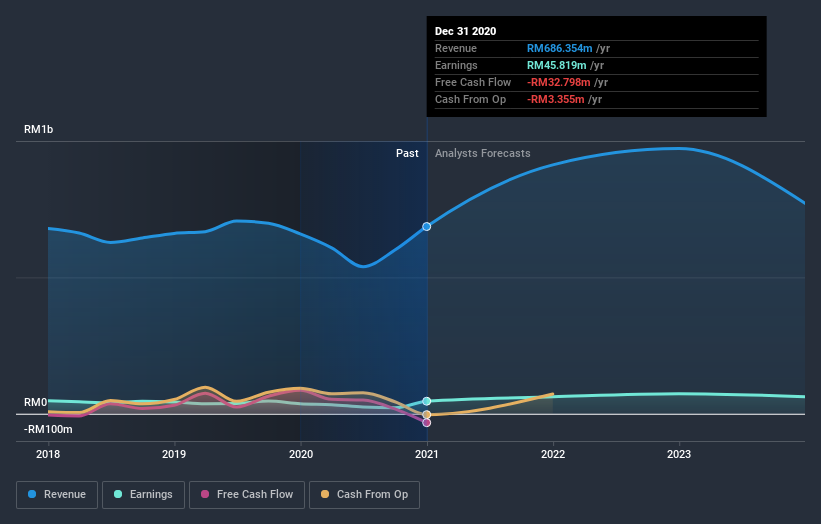The height and width of the screenshot is (524, 821).
Task: Click the RM45.819m earnings value
Action: click(x=557, y=65)
